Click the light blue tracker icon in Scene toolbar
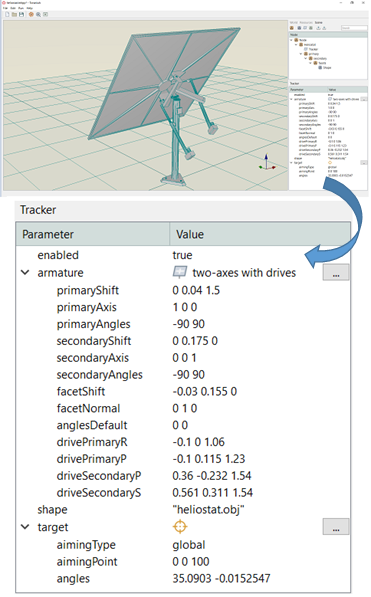This screenshot has width=371, height=597. coord(305,28)
